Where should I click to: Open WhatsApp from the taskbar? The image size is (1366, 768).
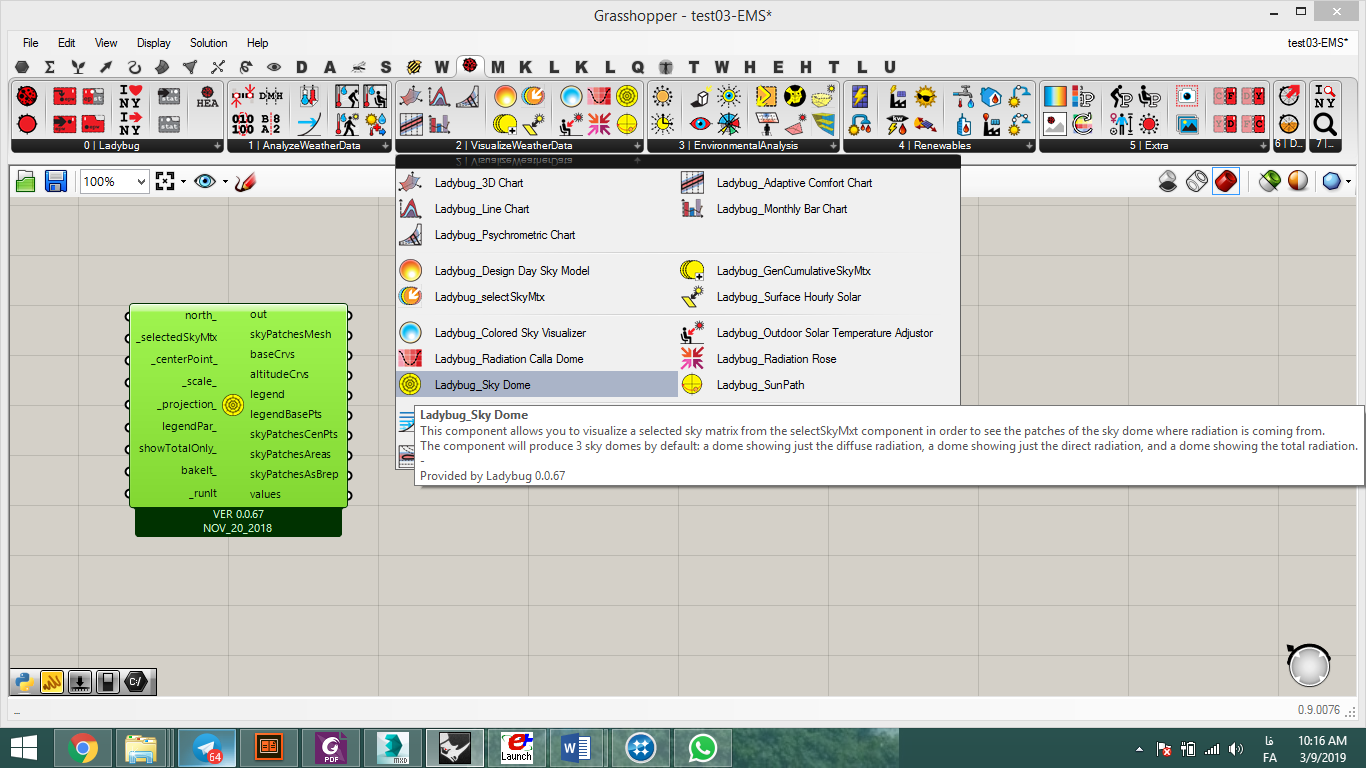click(702, 748)
